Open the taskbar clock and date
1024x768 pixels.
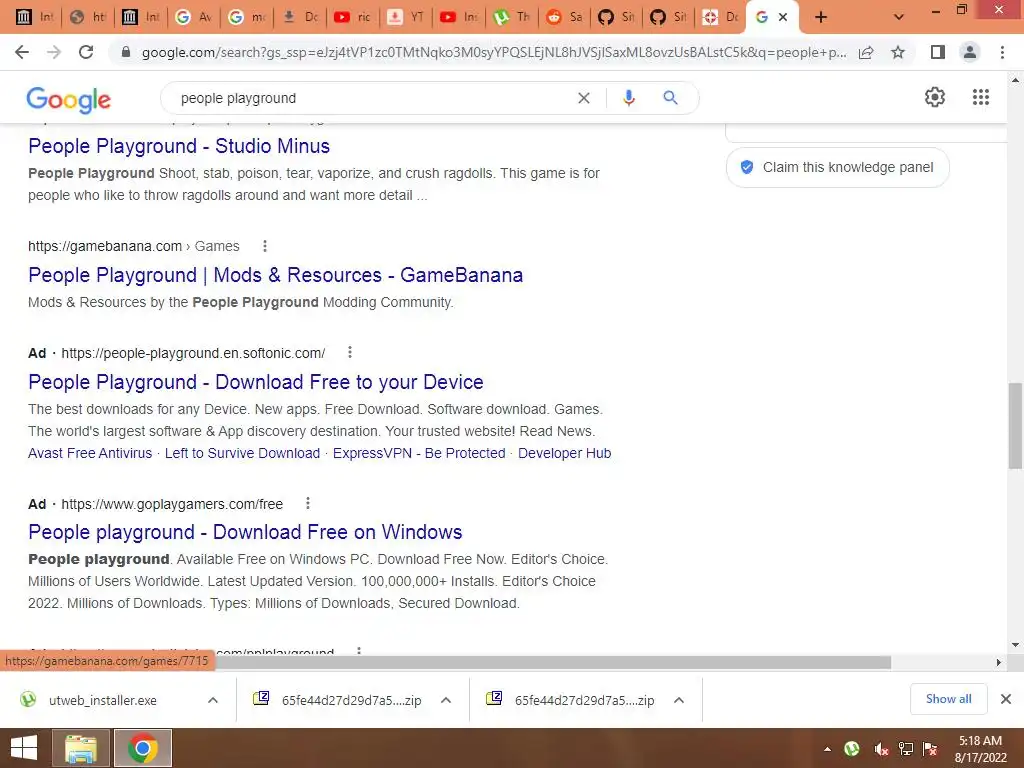pos(980,749)
